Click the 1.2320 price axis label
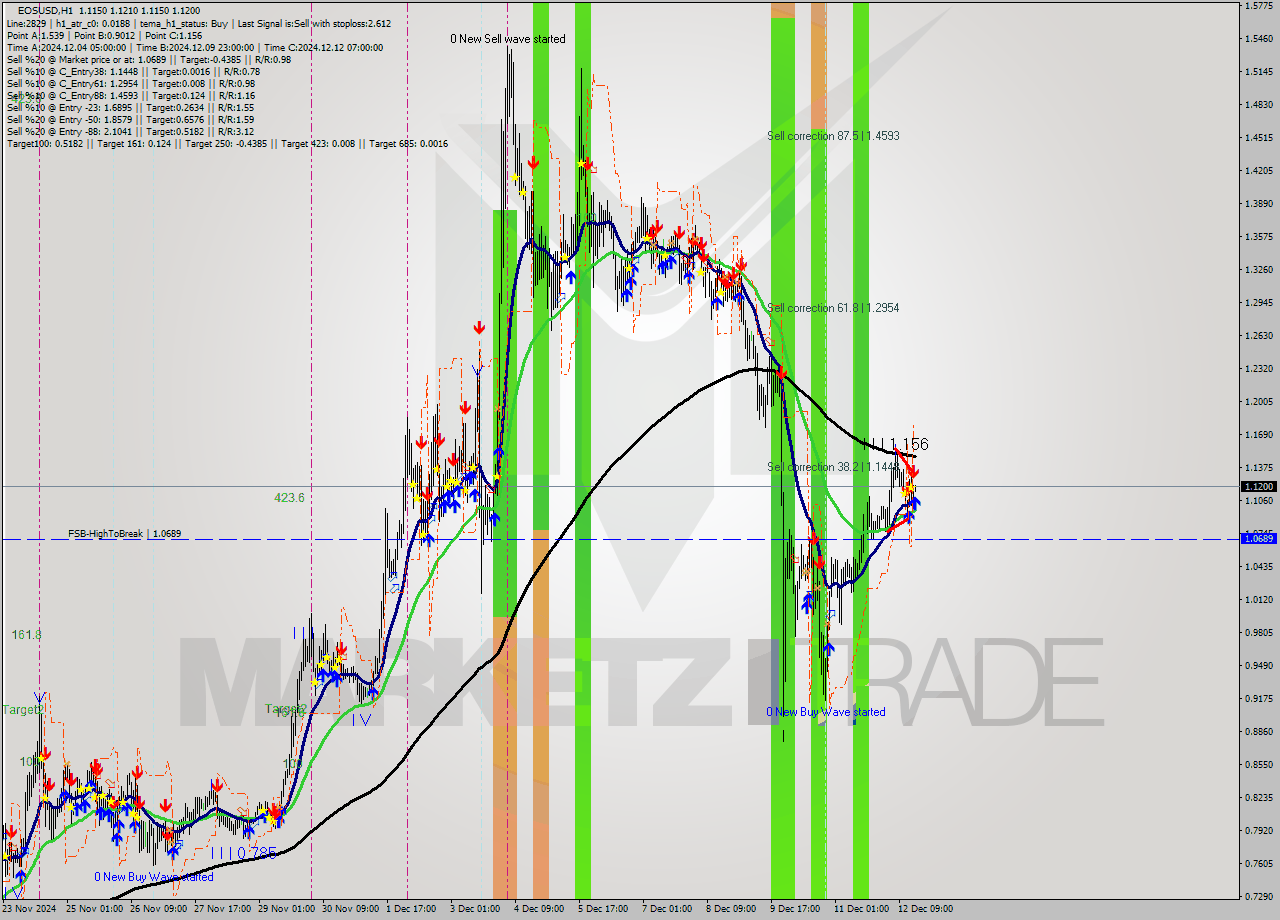 (1258, 369)
